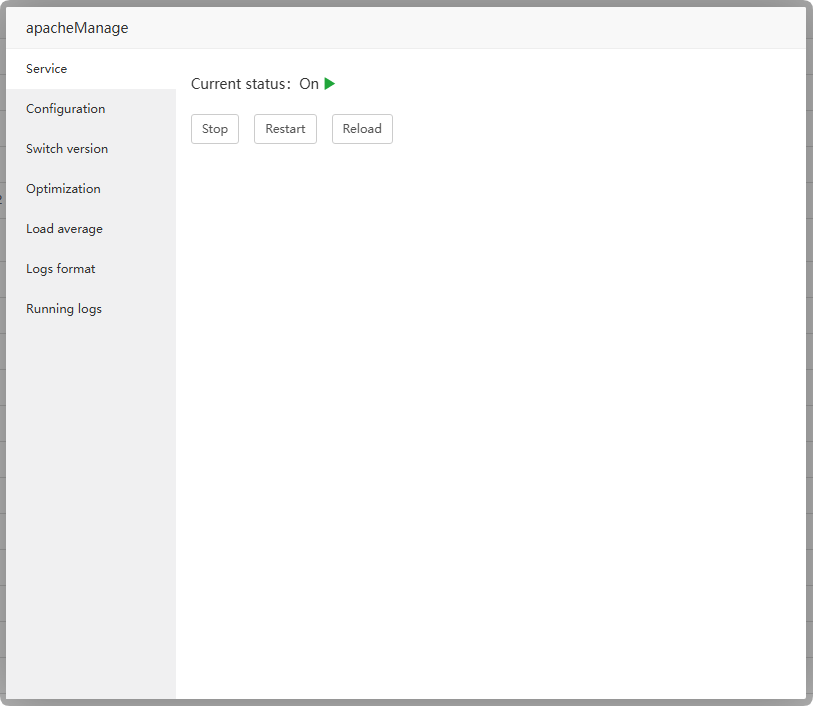Switch to the Configuration tab

[66, 109]
